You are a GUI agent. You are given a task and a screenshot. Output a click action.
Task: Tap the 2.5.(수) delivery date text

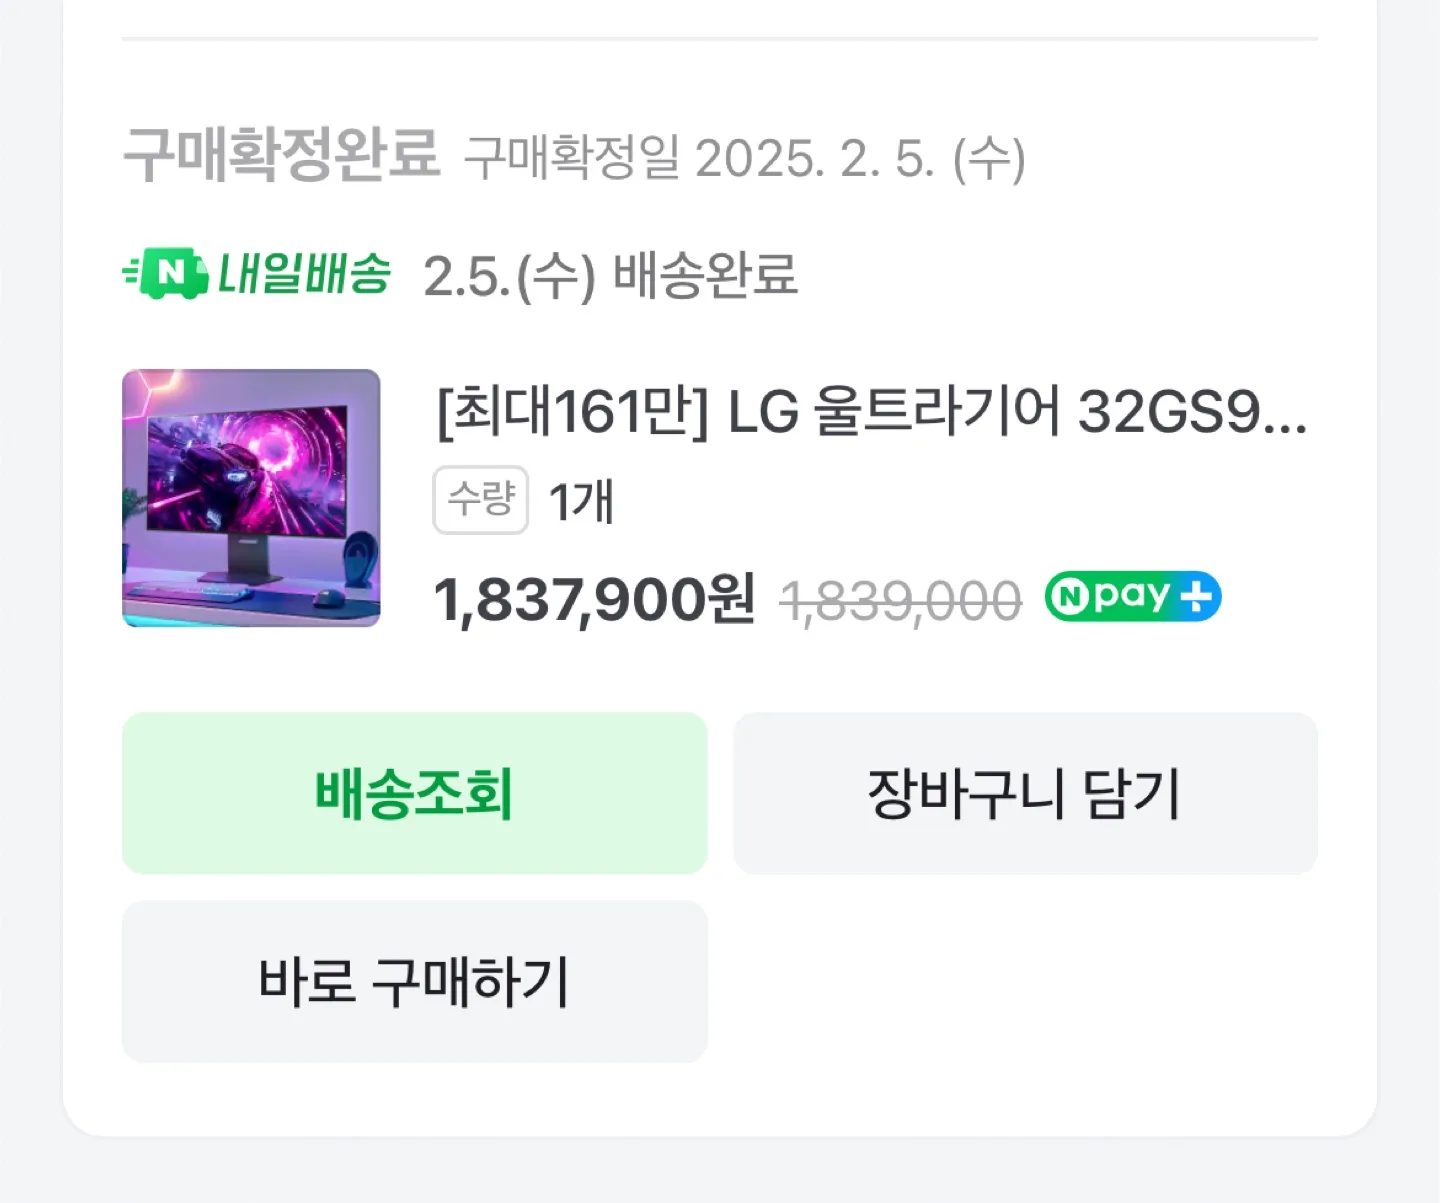coord(509,276)
